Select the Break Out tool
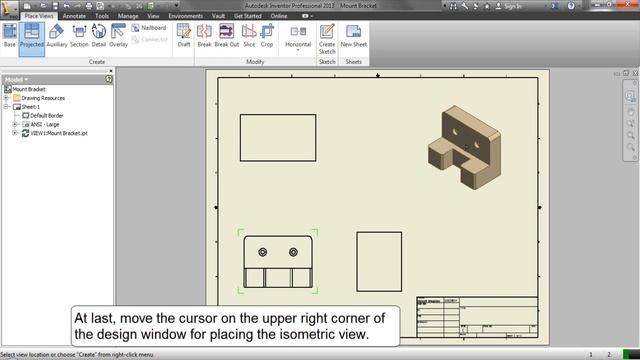This screenshot has height=360, width=640. click(227, 36)
